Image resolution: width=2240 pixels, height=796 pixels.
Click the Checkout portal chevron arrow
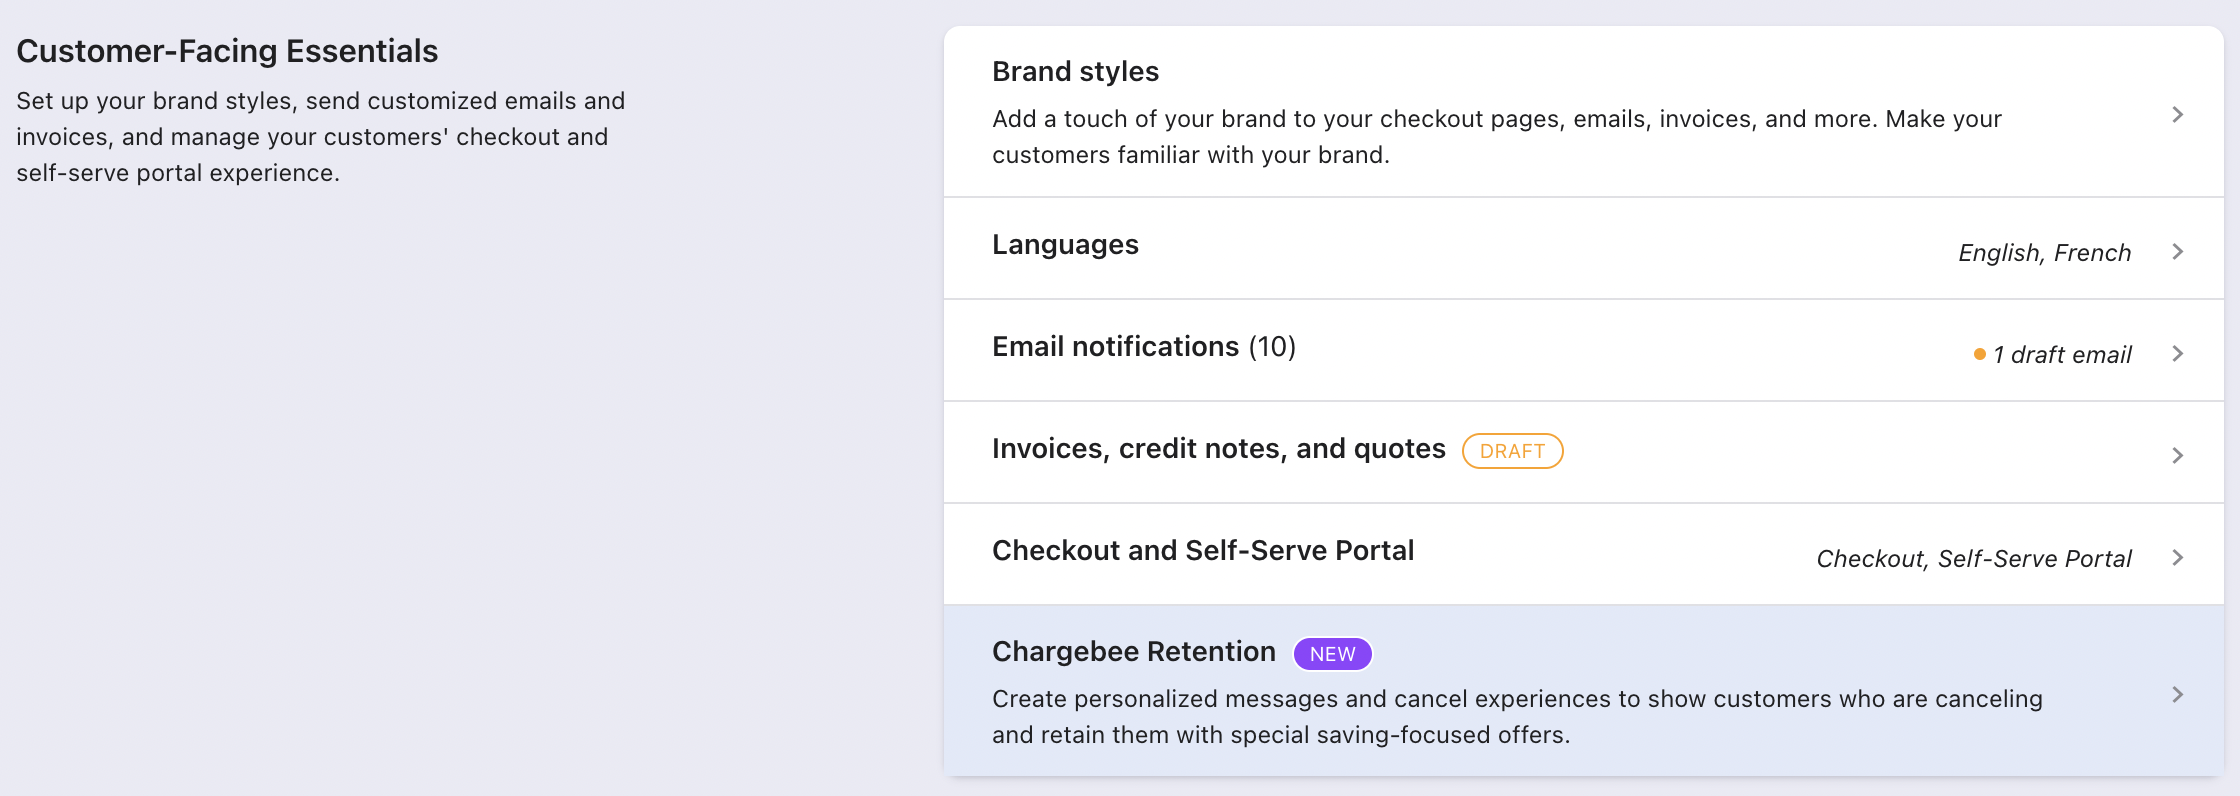pos(2177,558)
